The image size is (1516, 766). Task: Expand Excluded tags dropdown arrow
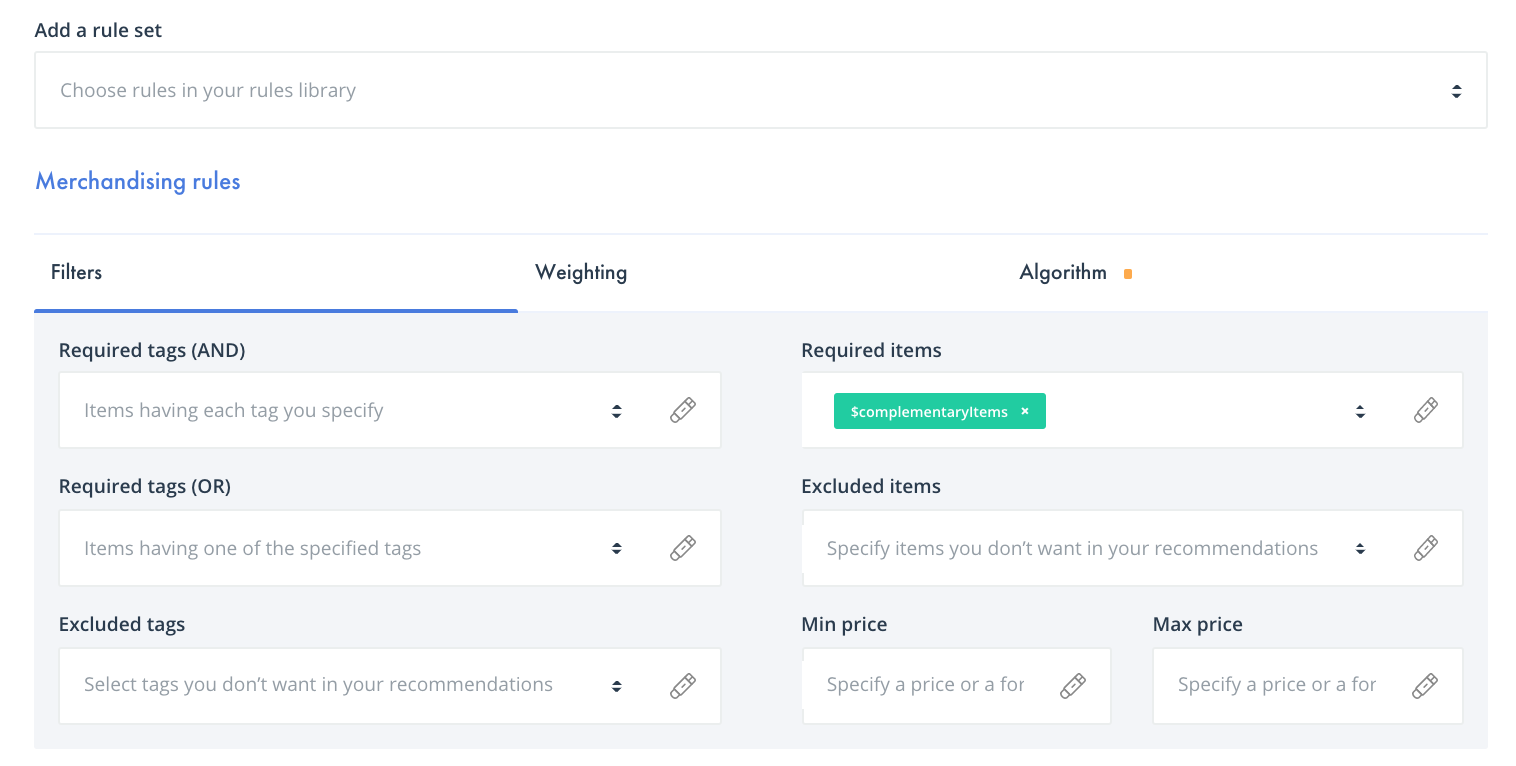(x=617, y=686)
